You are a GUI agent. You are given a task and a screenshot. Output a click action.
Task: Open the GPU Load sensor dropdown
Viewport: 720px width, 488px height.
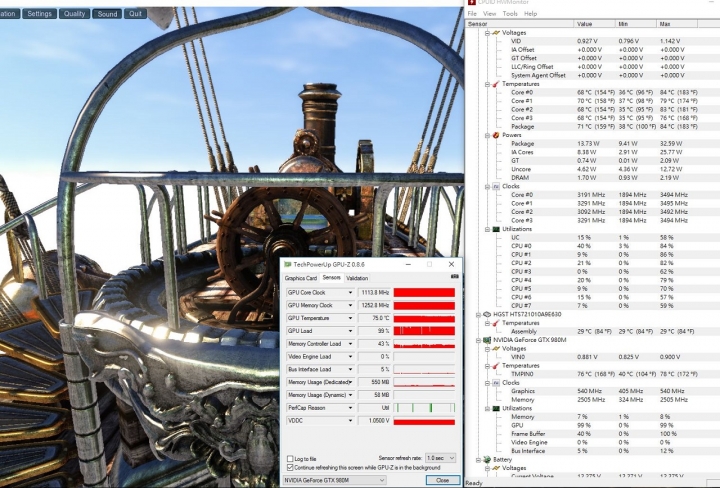[350, 331]
